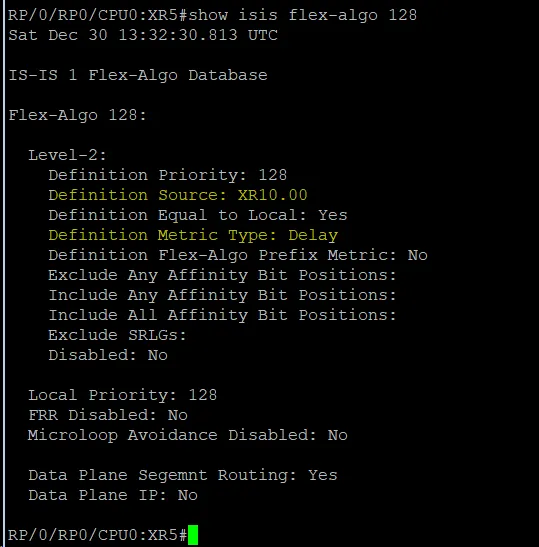Click the 'FRR Disabled: No' line
This screenshot has height=547, width=539.
pyautogui.click(x=108, y=415)
